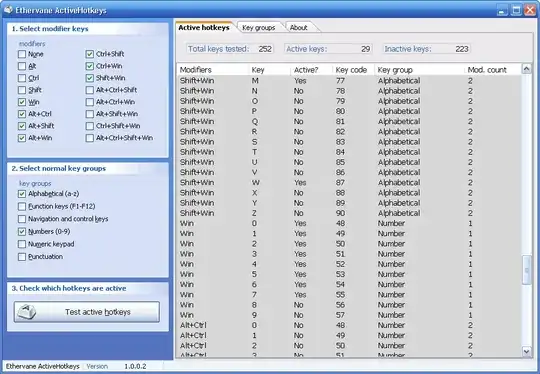Viewport: 540px width, 374px height.
Task: Minimize the ActiveHotkeys window
Action: coord(502,10)
